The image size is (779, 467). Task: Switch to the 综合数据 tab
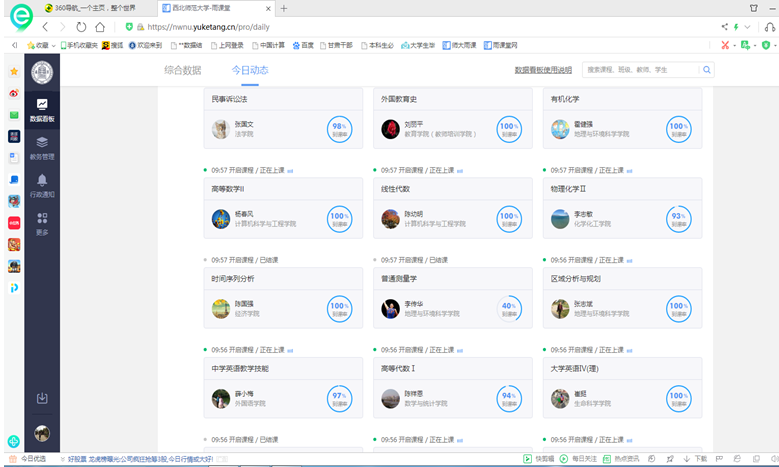[182, 70]
